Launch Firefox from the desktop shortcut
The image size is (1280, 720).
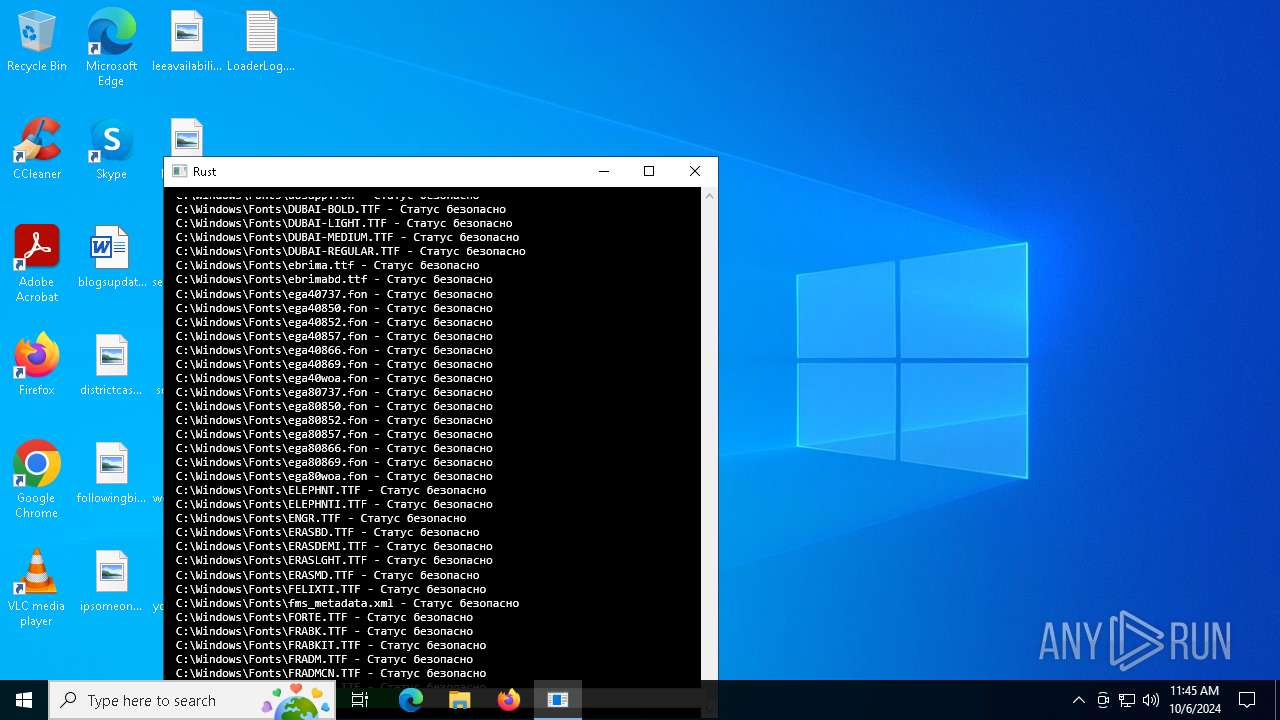click(x=37, y=366)
